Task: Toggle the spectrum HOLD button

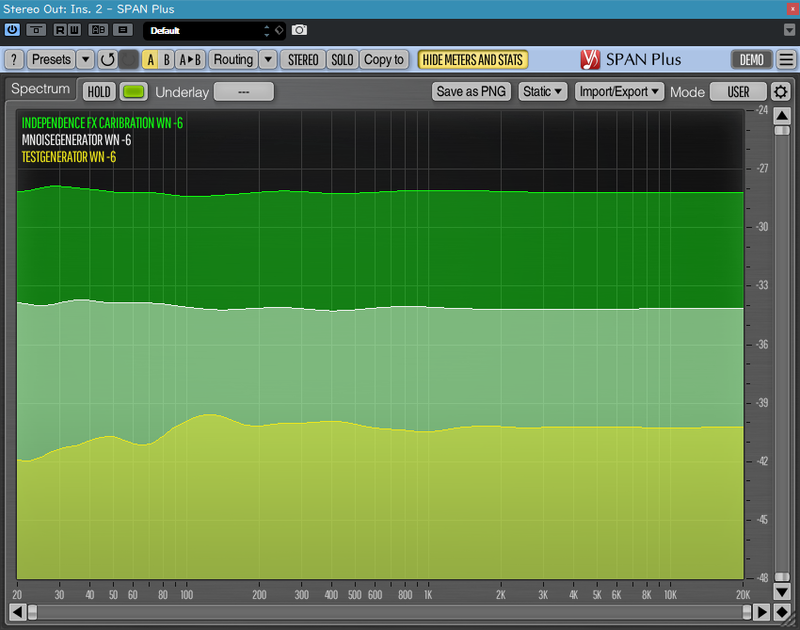Action: (99, 92)
